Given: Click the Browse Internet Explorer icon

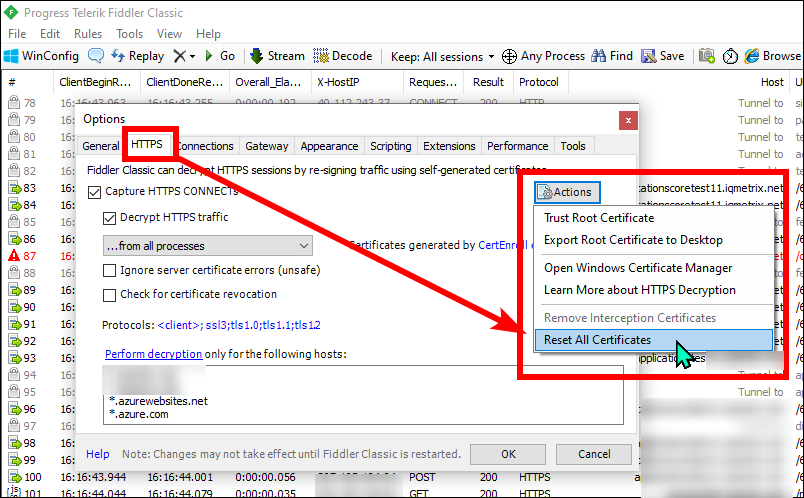Looking at the screenshot, I should click(x=752, y=56).
